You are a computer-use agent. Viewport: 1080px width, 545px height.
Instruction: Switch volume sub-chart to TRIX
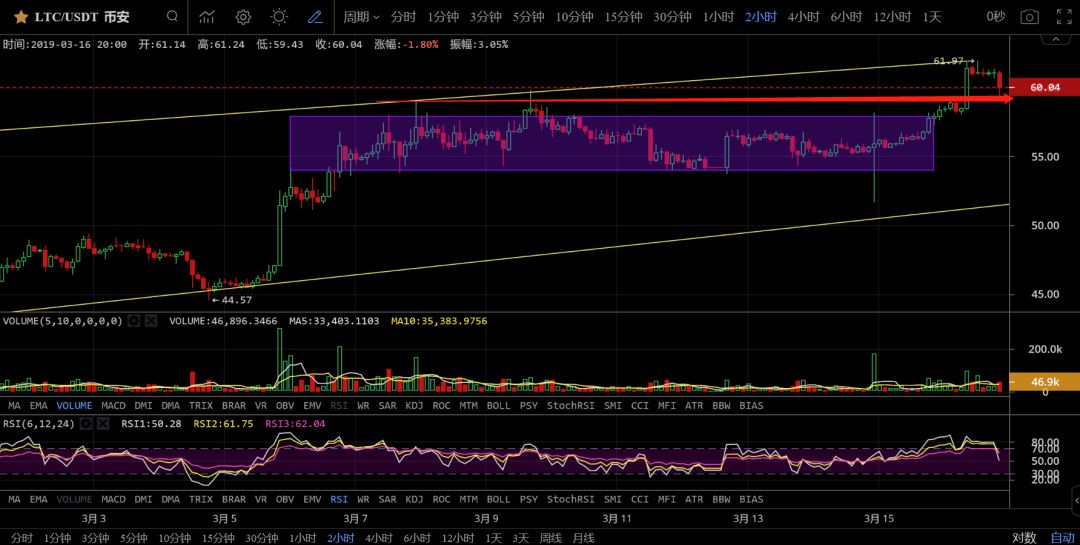(200, 406)
